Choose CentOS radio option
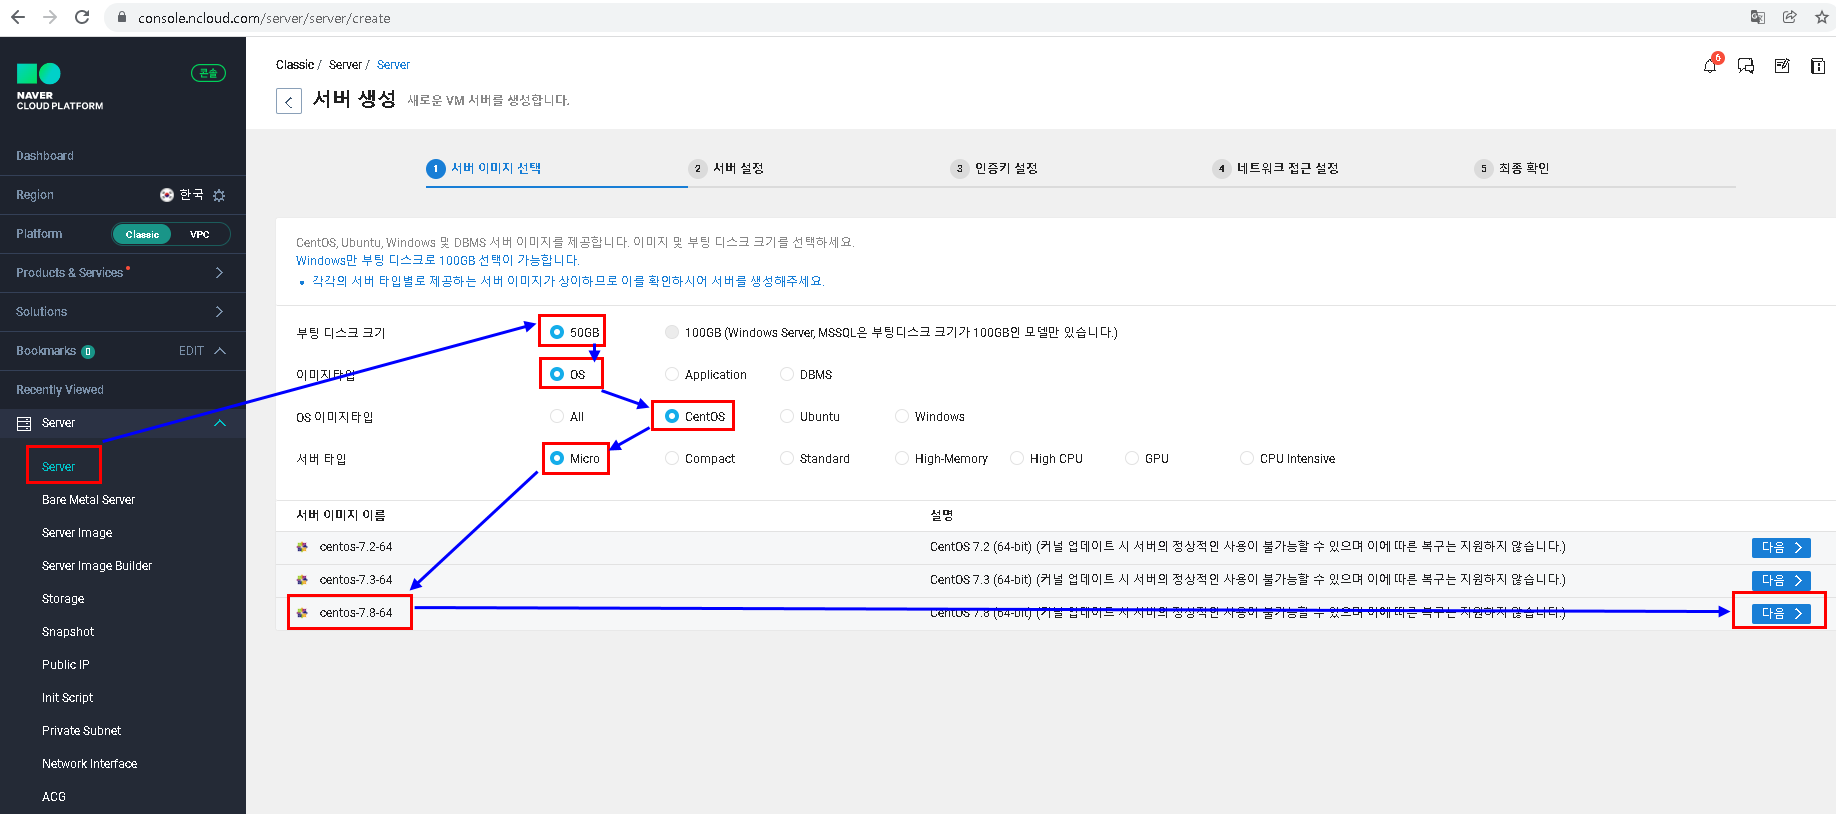This screenshot has height=814, width=1836. pos(672,416)
